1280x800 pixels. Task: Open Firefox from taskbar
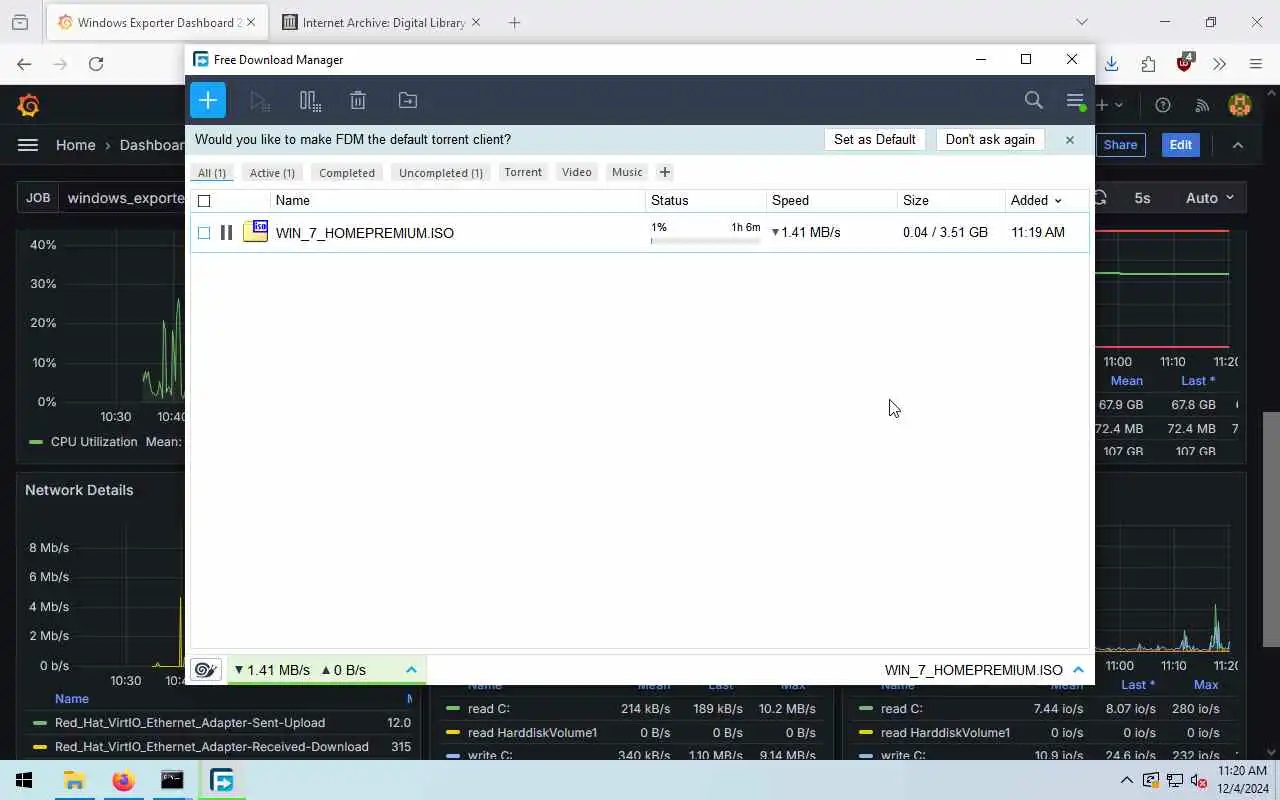coord(123,781)
